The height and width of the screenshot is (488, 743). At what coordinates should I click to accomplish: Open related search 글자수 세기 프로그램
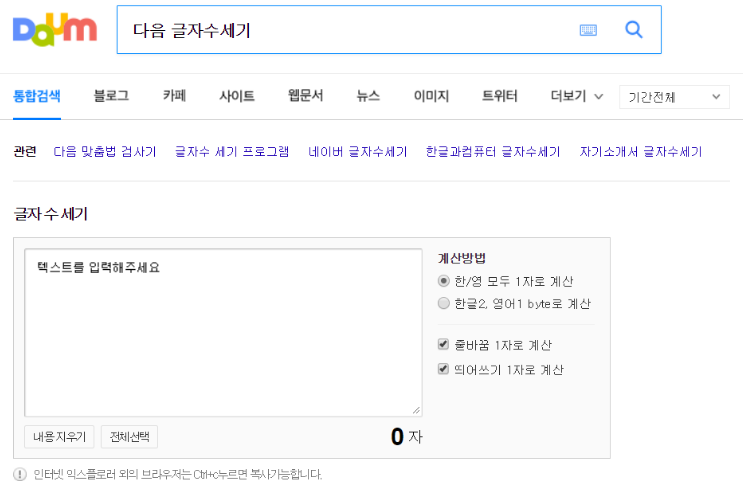coord(232,152)
